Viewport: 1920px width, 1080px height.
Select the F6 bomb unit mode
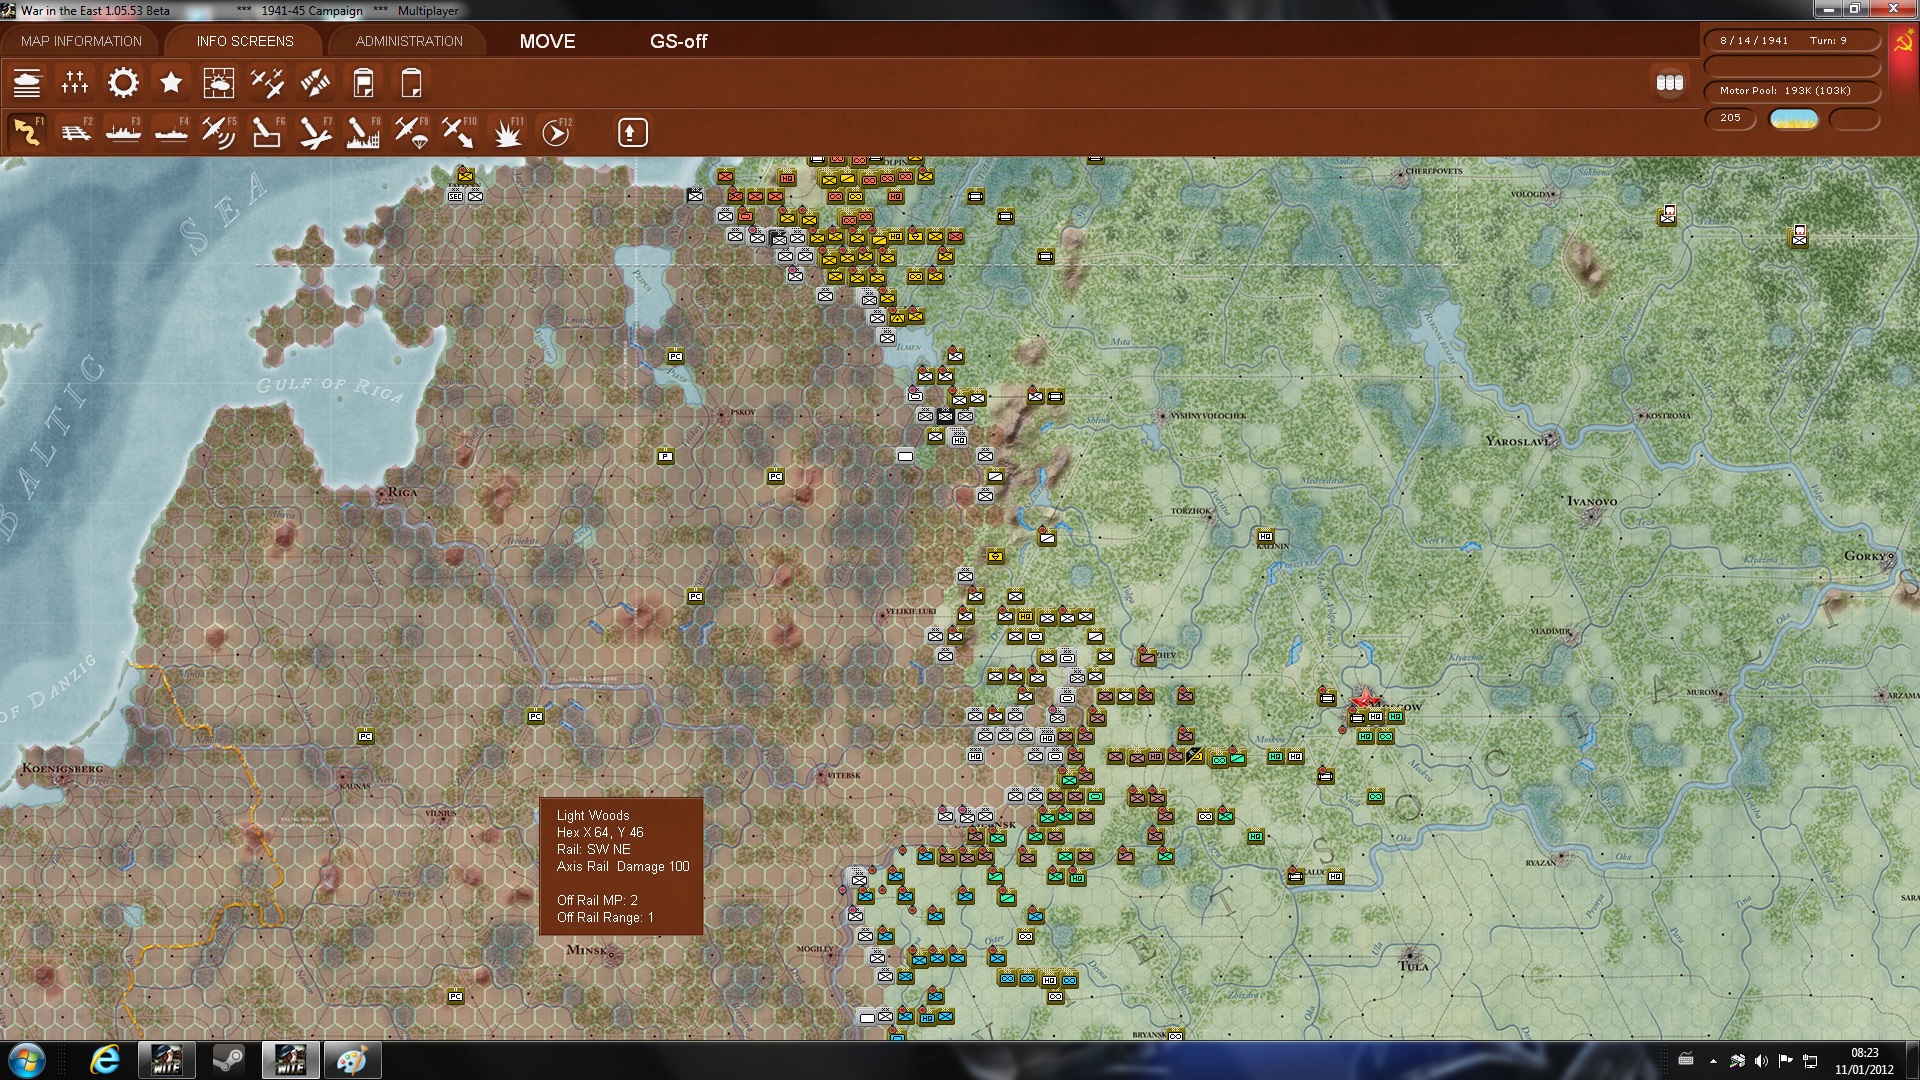click(x=267, y=132)
